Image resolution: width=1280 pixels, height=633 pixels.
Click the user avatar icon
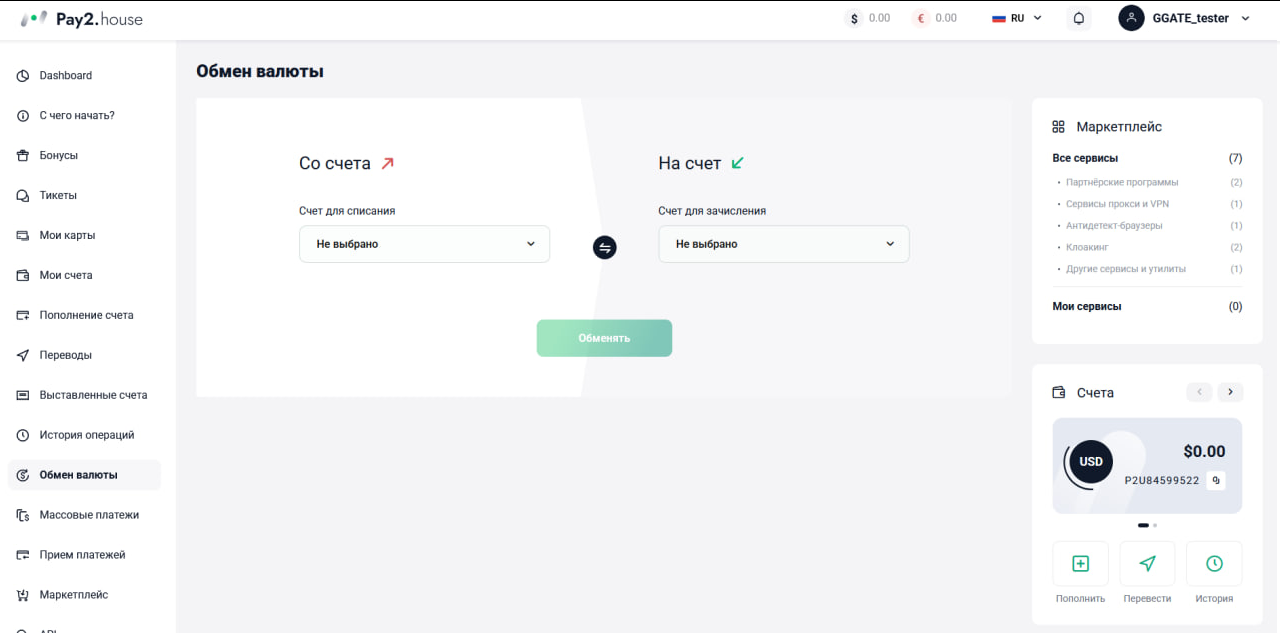tap(1131, 18)
